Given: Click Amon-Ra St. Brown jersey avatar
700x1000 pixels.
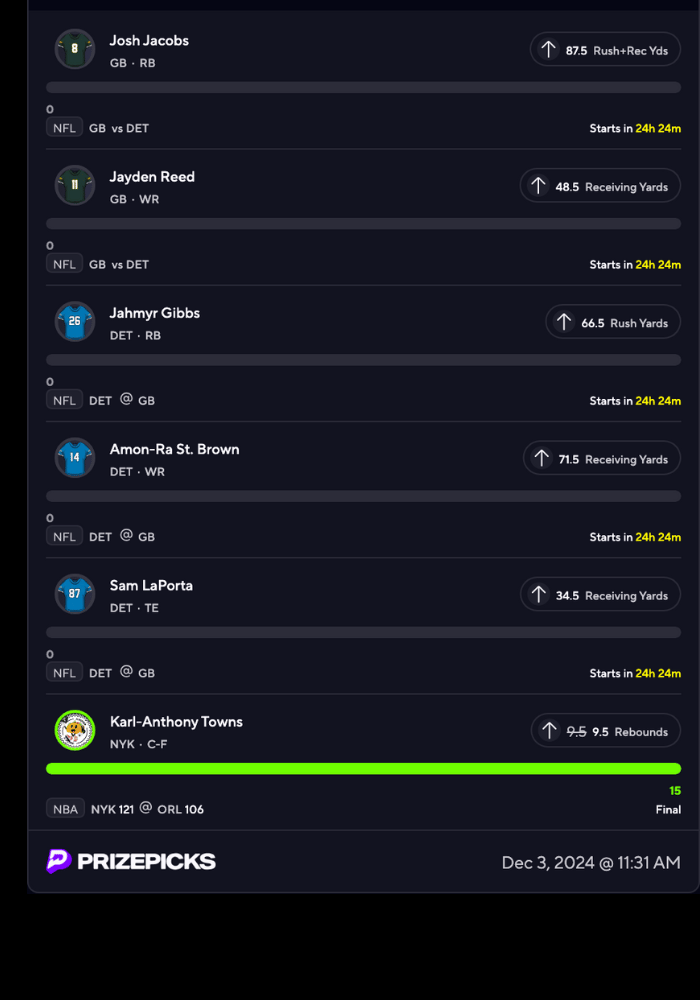Looking at the screenshot, I should pos(75,458).
